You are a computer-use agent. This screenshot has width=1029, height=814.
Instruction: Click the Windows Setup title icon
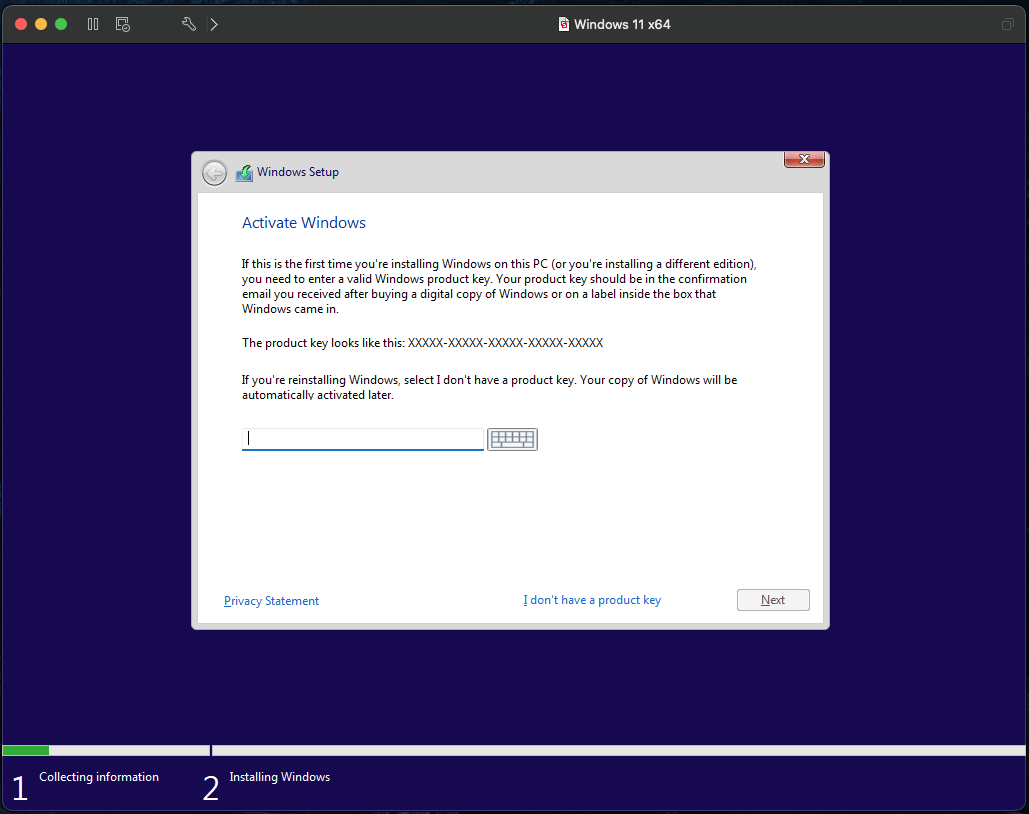(244, 173)
